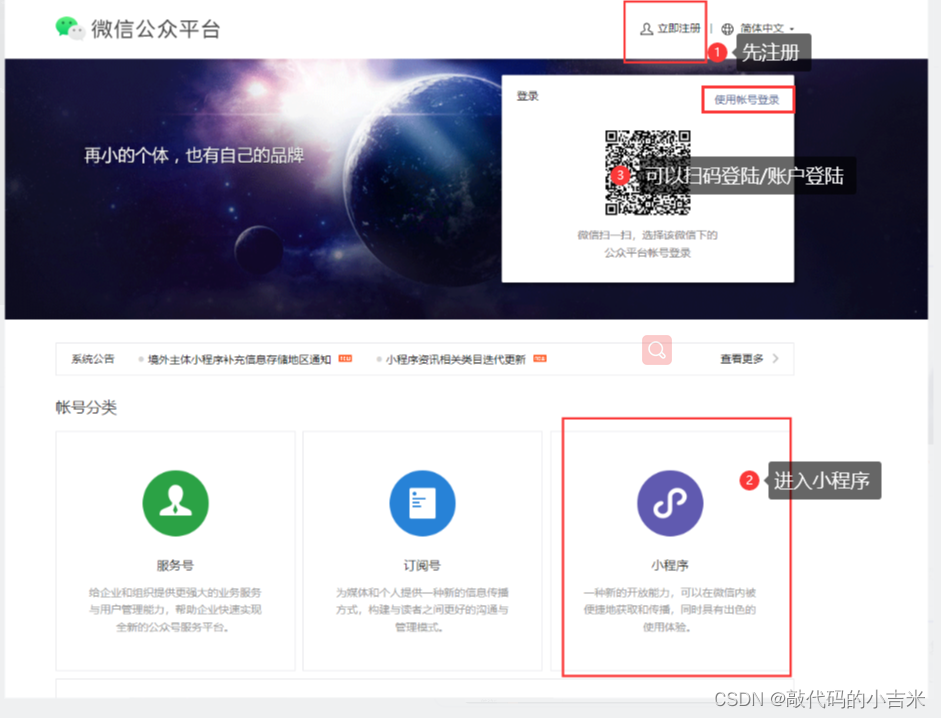The width and height of the screenshot is (941, 718).
Task: Click 查看更多 to view more notices
Action: [x=742, y=358]
